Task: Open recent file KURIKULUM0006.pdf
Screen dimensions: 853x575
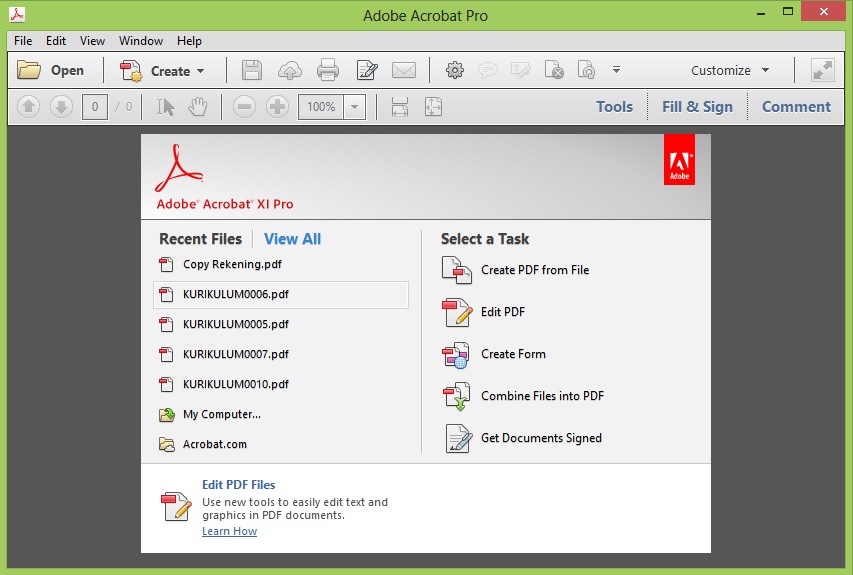Action: (x=281, y=295)
